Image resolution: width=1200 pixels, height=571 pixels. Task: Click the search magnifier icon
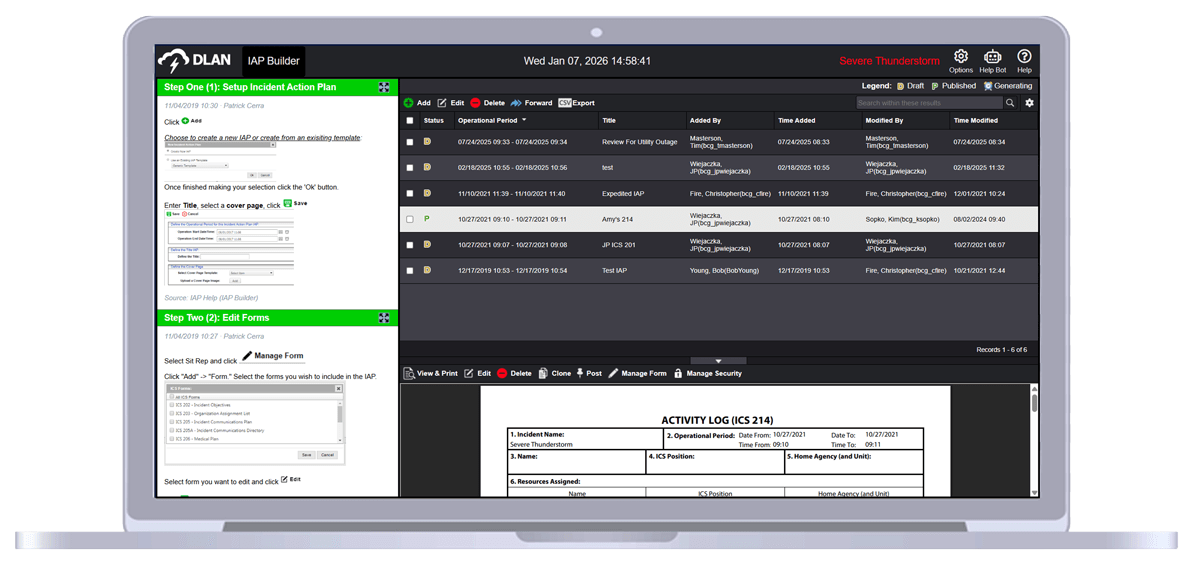[1010, 103]
